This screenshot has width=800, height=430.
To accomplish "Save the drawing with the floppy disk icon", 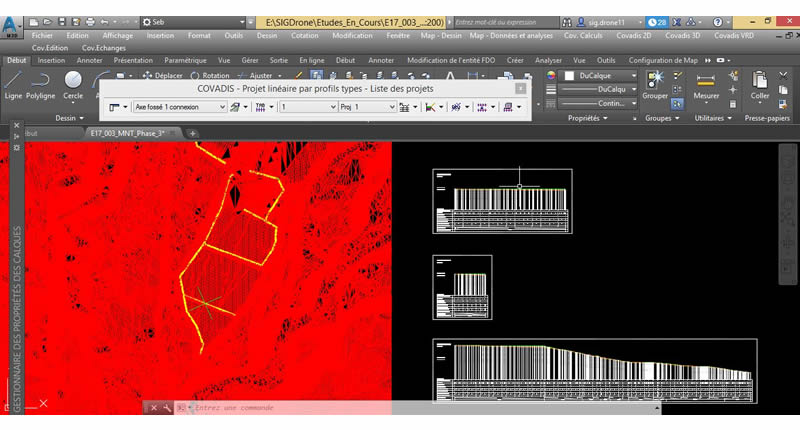I will [x=62, y=22].
